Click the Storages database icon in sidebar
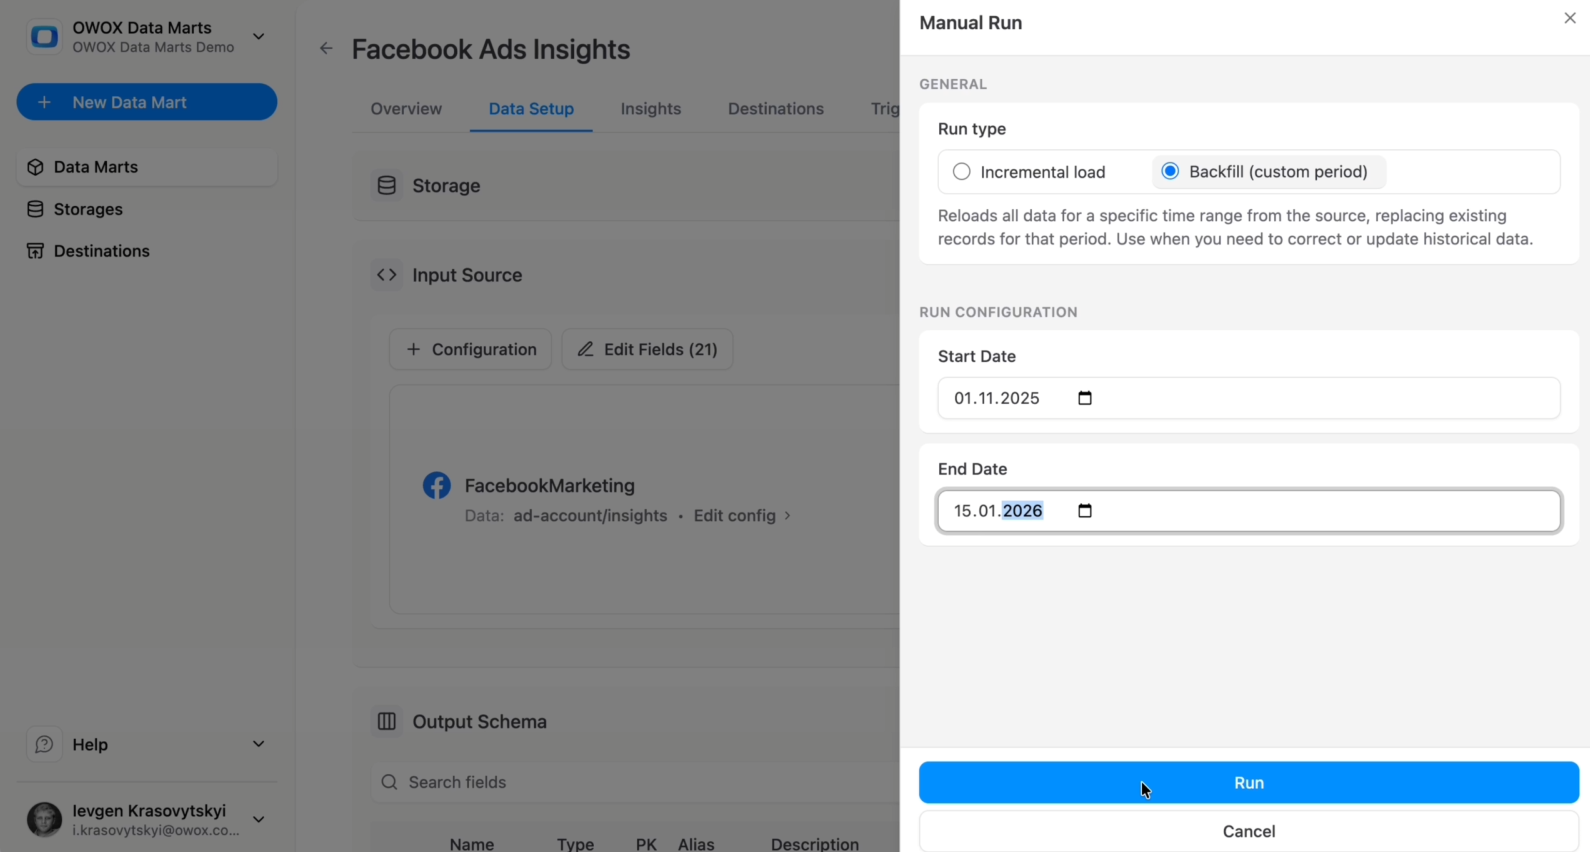Viewport: 1590px width, 852px height. 35,209
